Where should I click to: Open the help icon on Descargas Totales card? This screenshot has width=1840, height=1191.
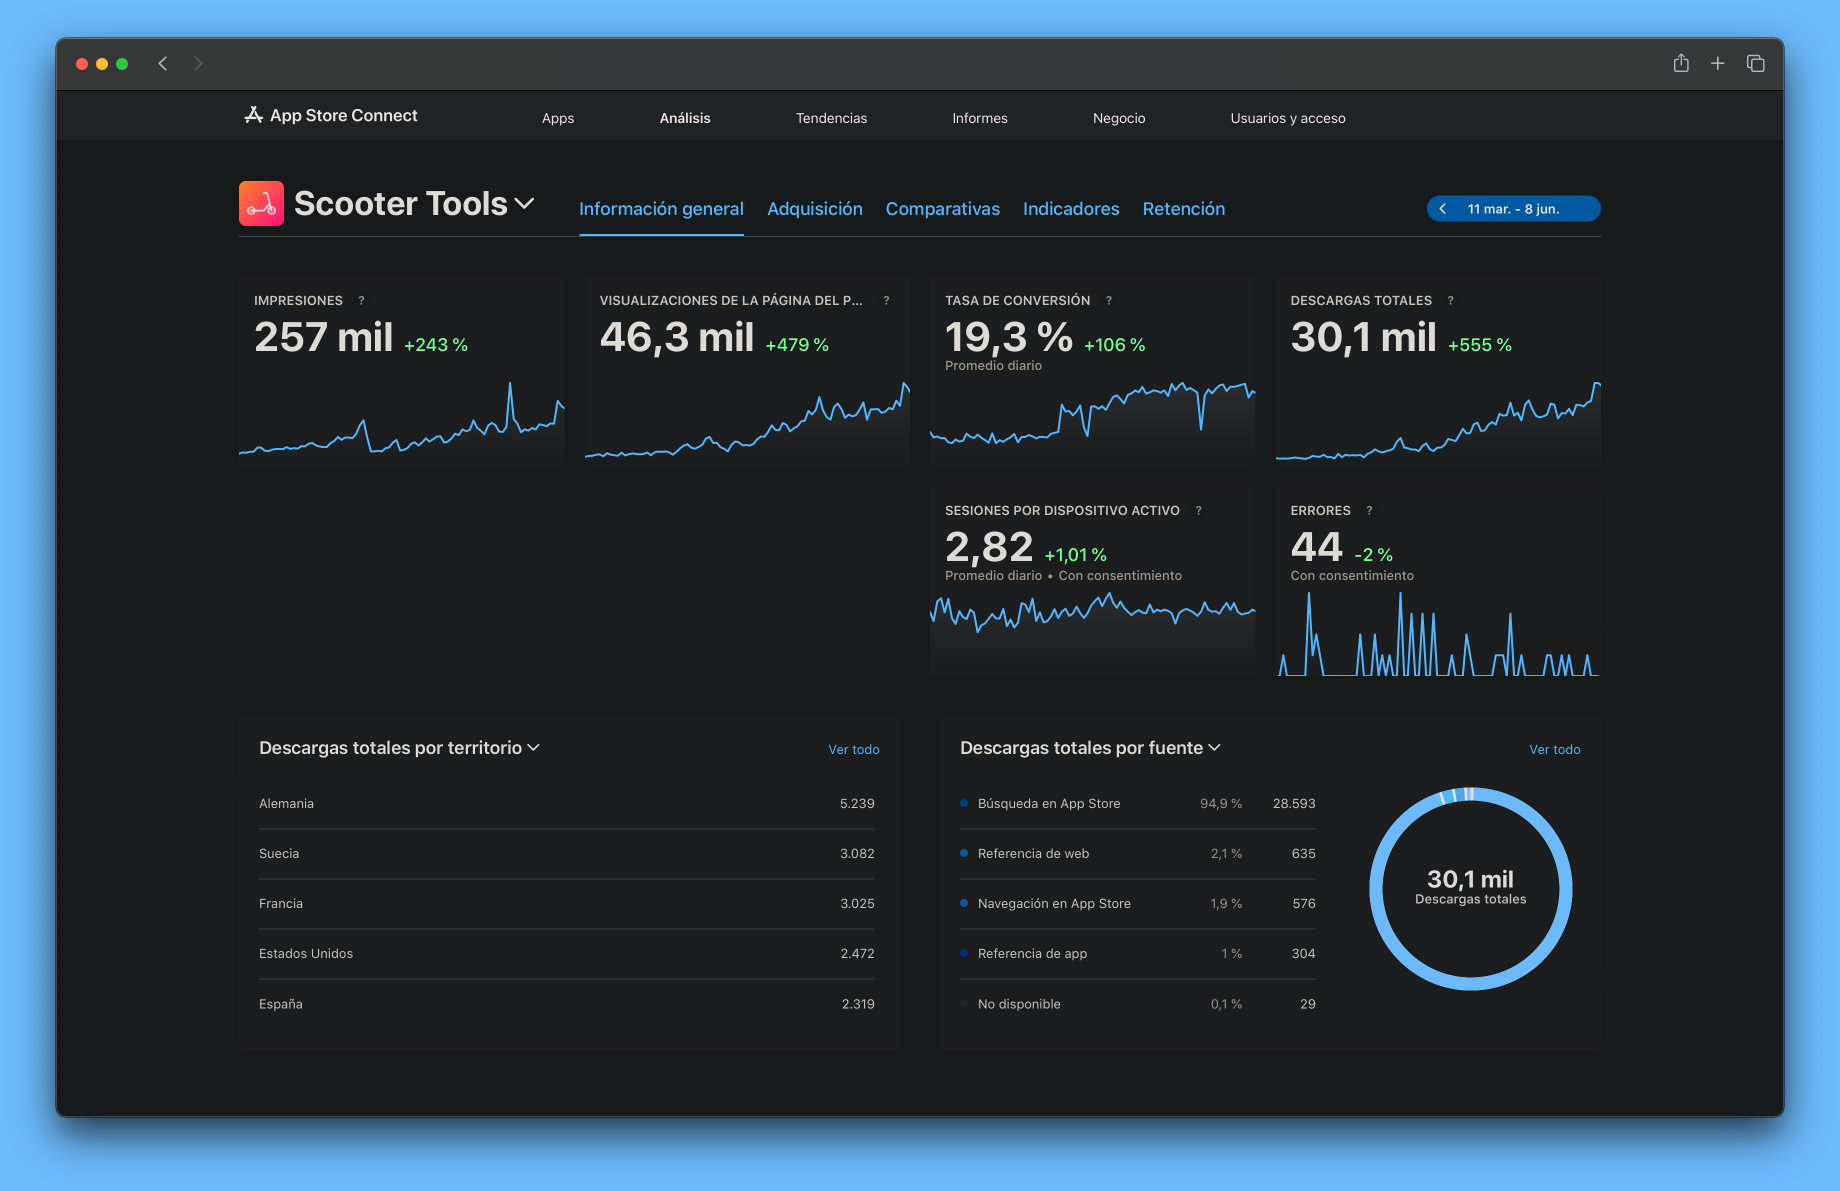click(1450, 300)
